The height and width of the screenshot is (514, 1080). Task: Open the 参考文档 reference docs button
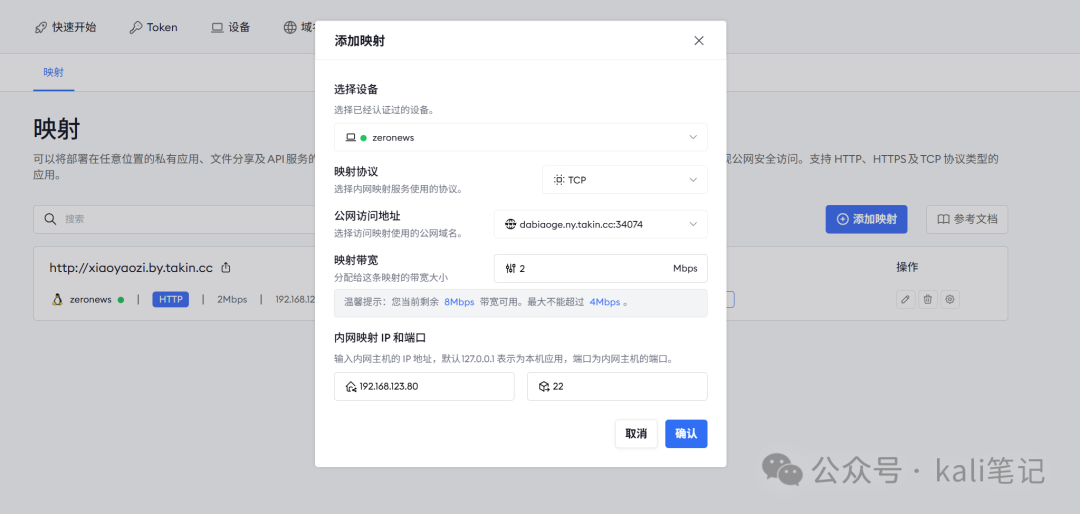[967, 219]
